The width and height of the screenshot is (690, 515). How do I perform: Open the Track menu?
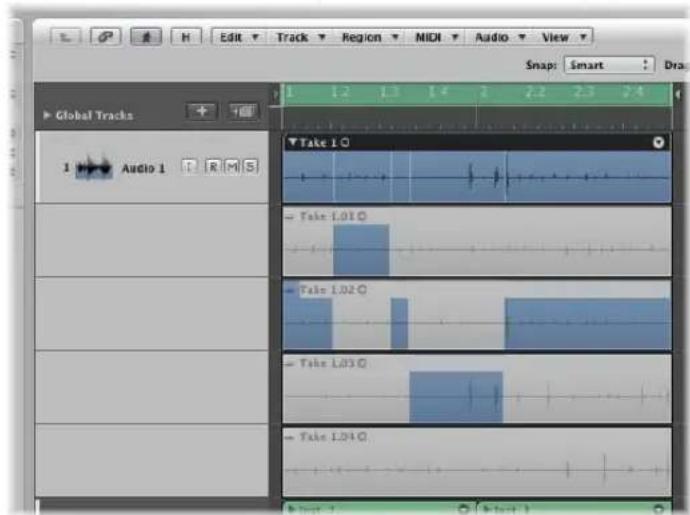click(301, 37)
